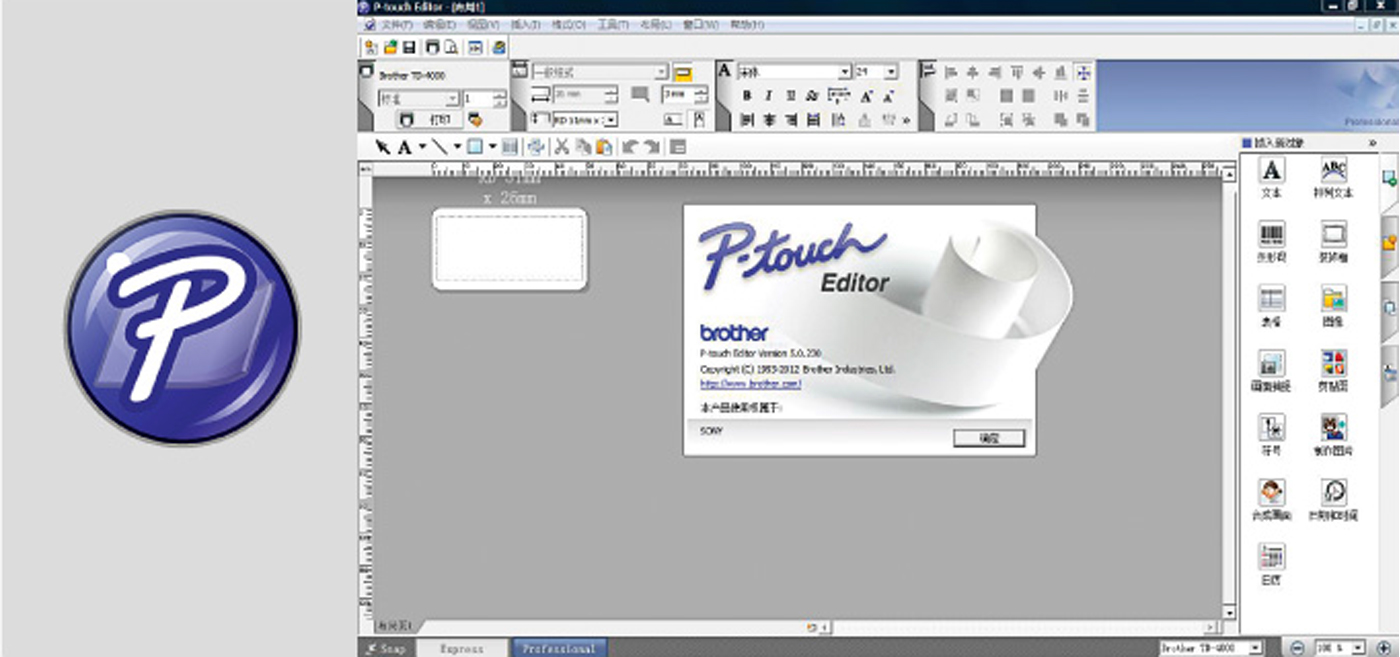Viewport: 1400px width, 657px height.
Task: Click the OK button in the About dialog
Action: click(x=989, y=437)
